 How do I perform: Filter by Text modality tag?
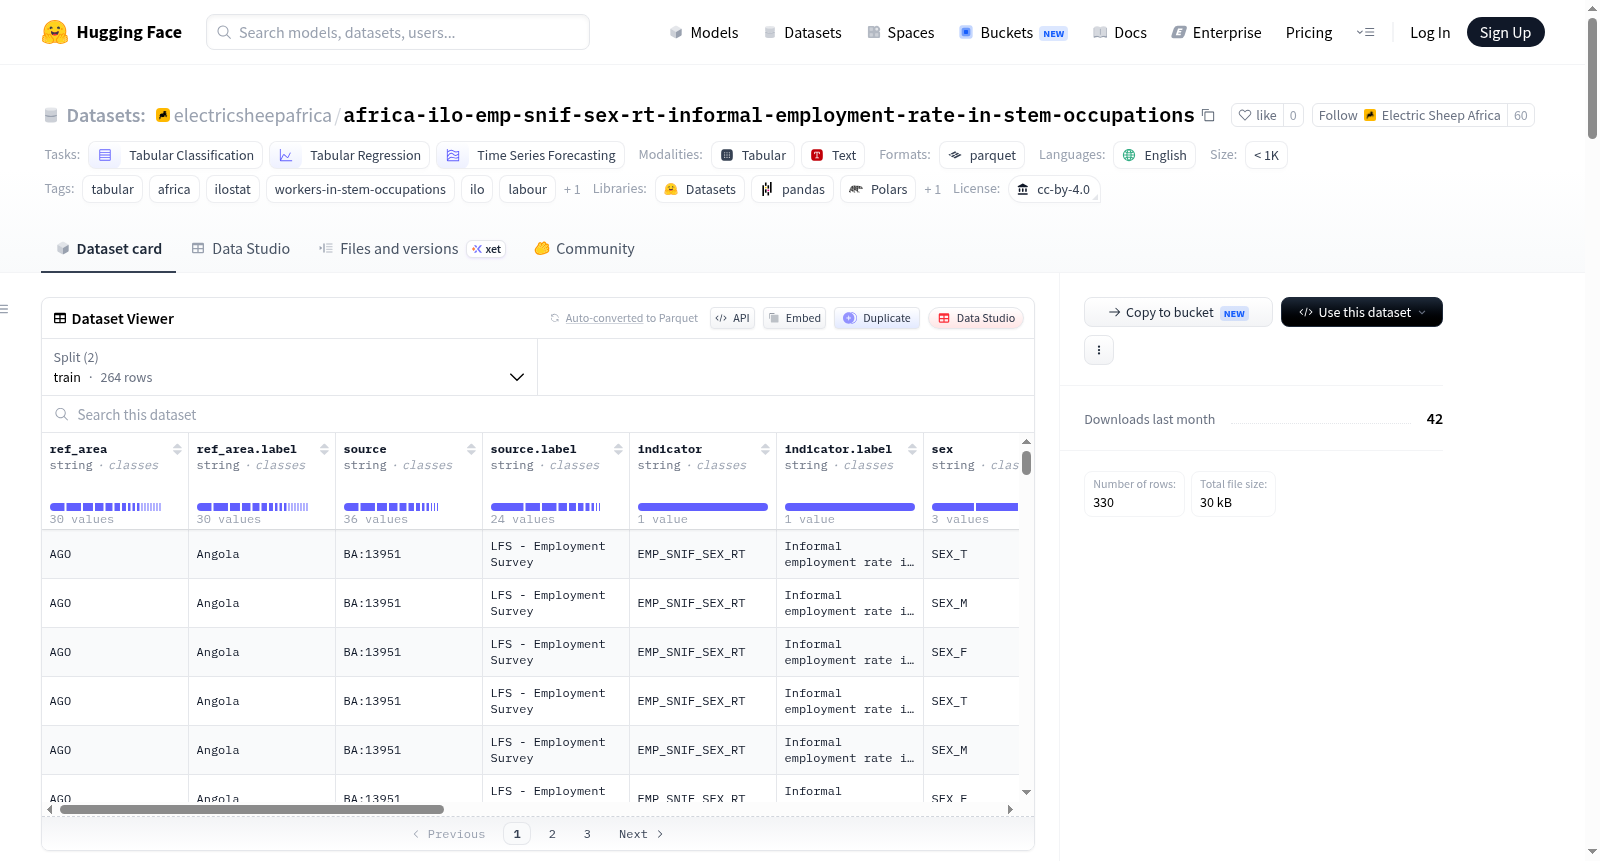coord(833,155)
